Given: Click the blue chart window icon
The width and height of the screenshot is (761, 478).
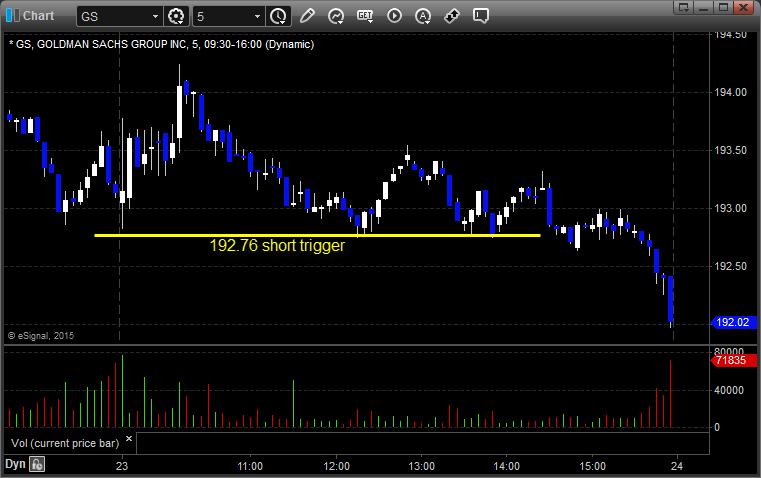Looking at the screenshot, I should (12, 16).
